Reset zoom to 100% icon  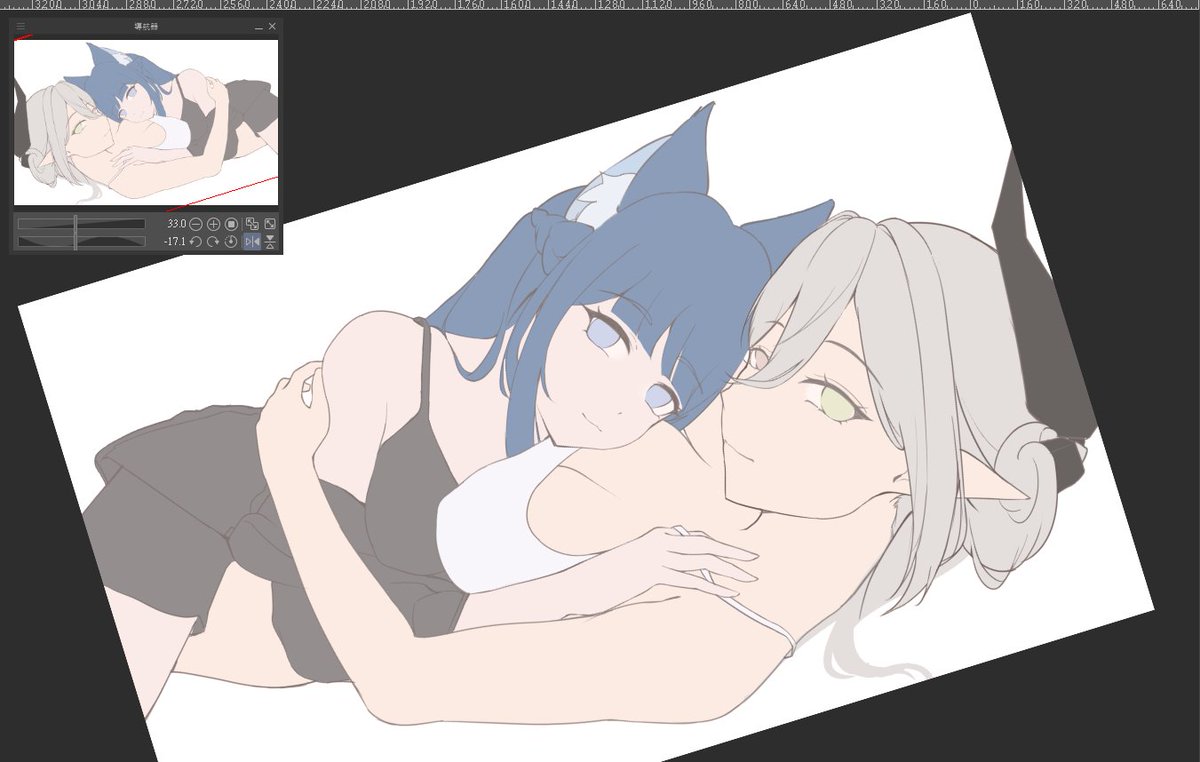click(231, 224)
